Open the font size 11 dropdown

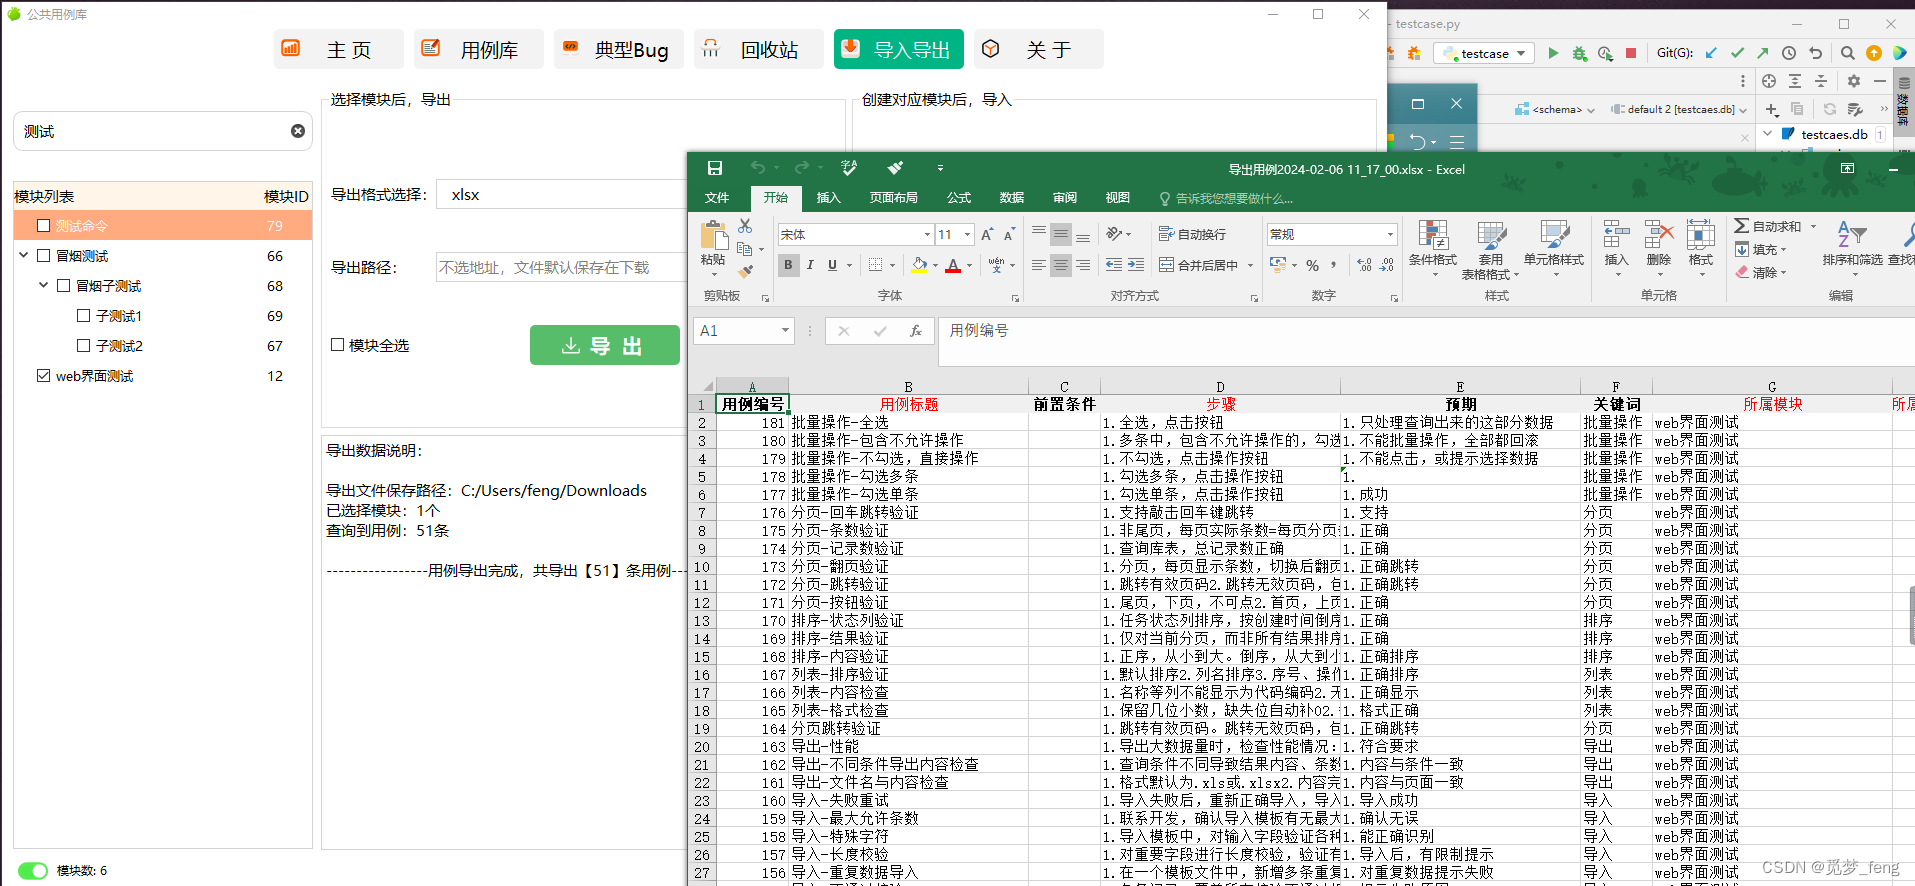coord(967,234)
